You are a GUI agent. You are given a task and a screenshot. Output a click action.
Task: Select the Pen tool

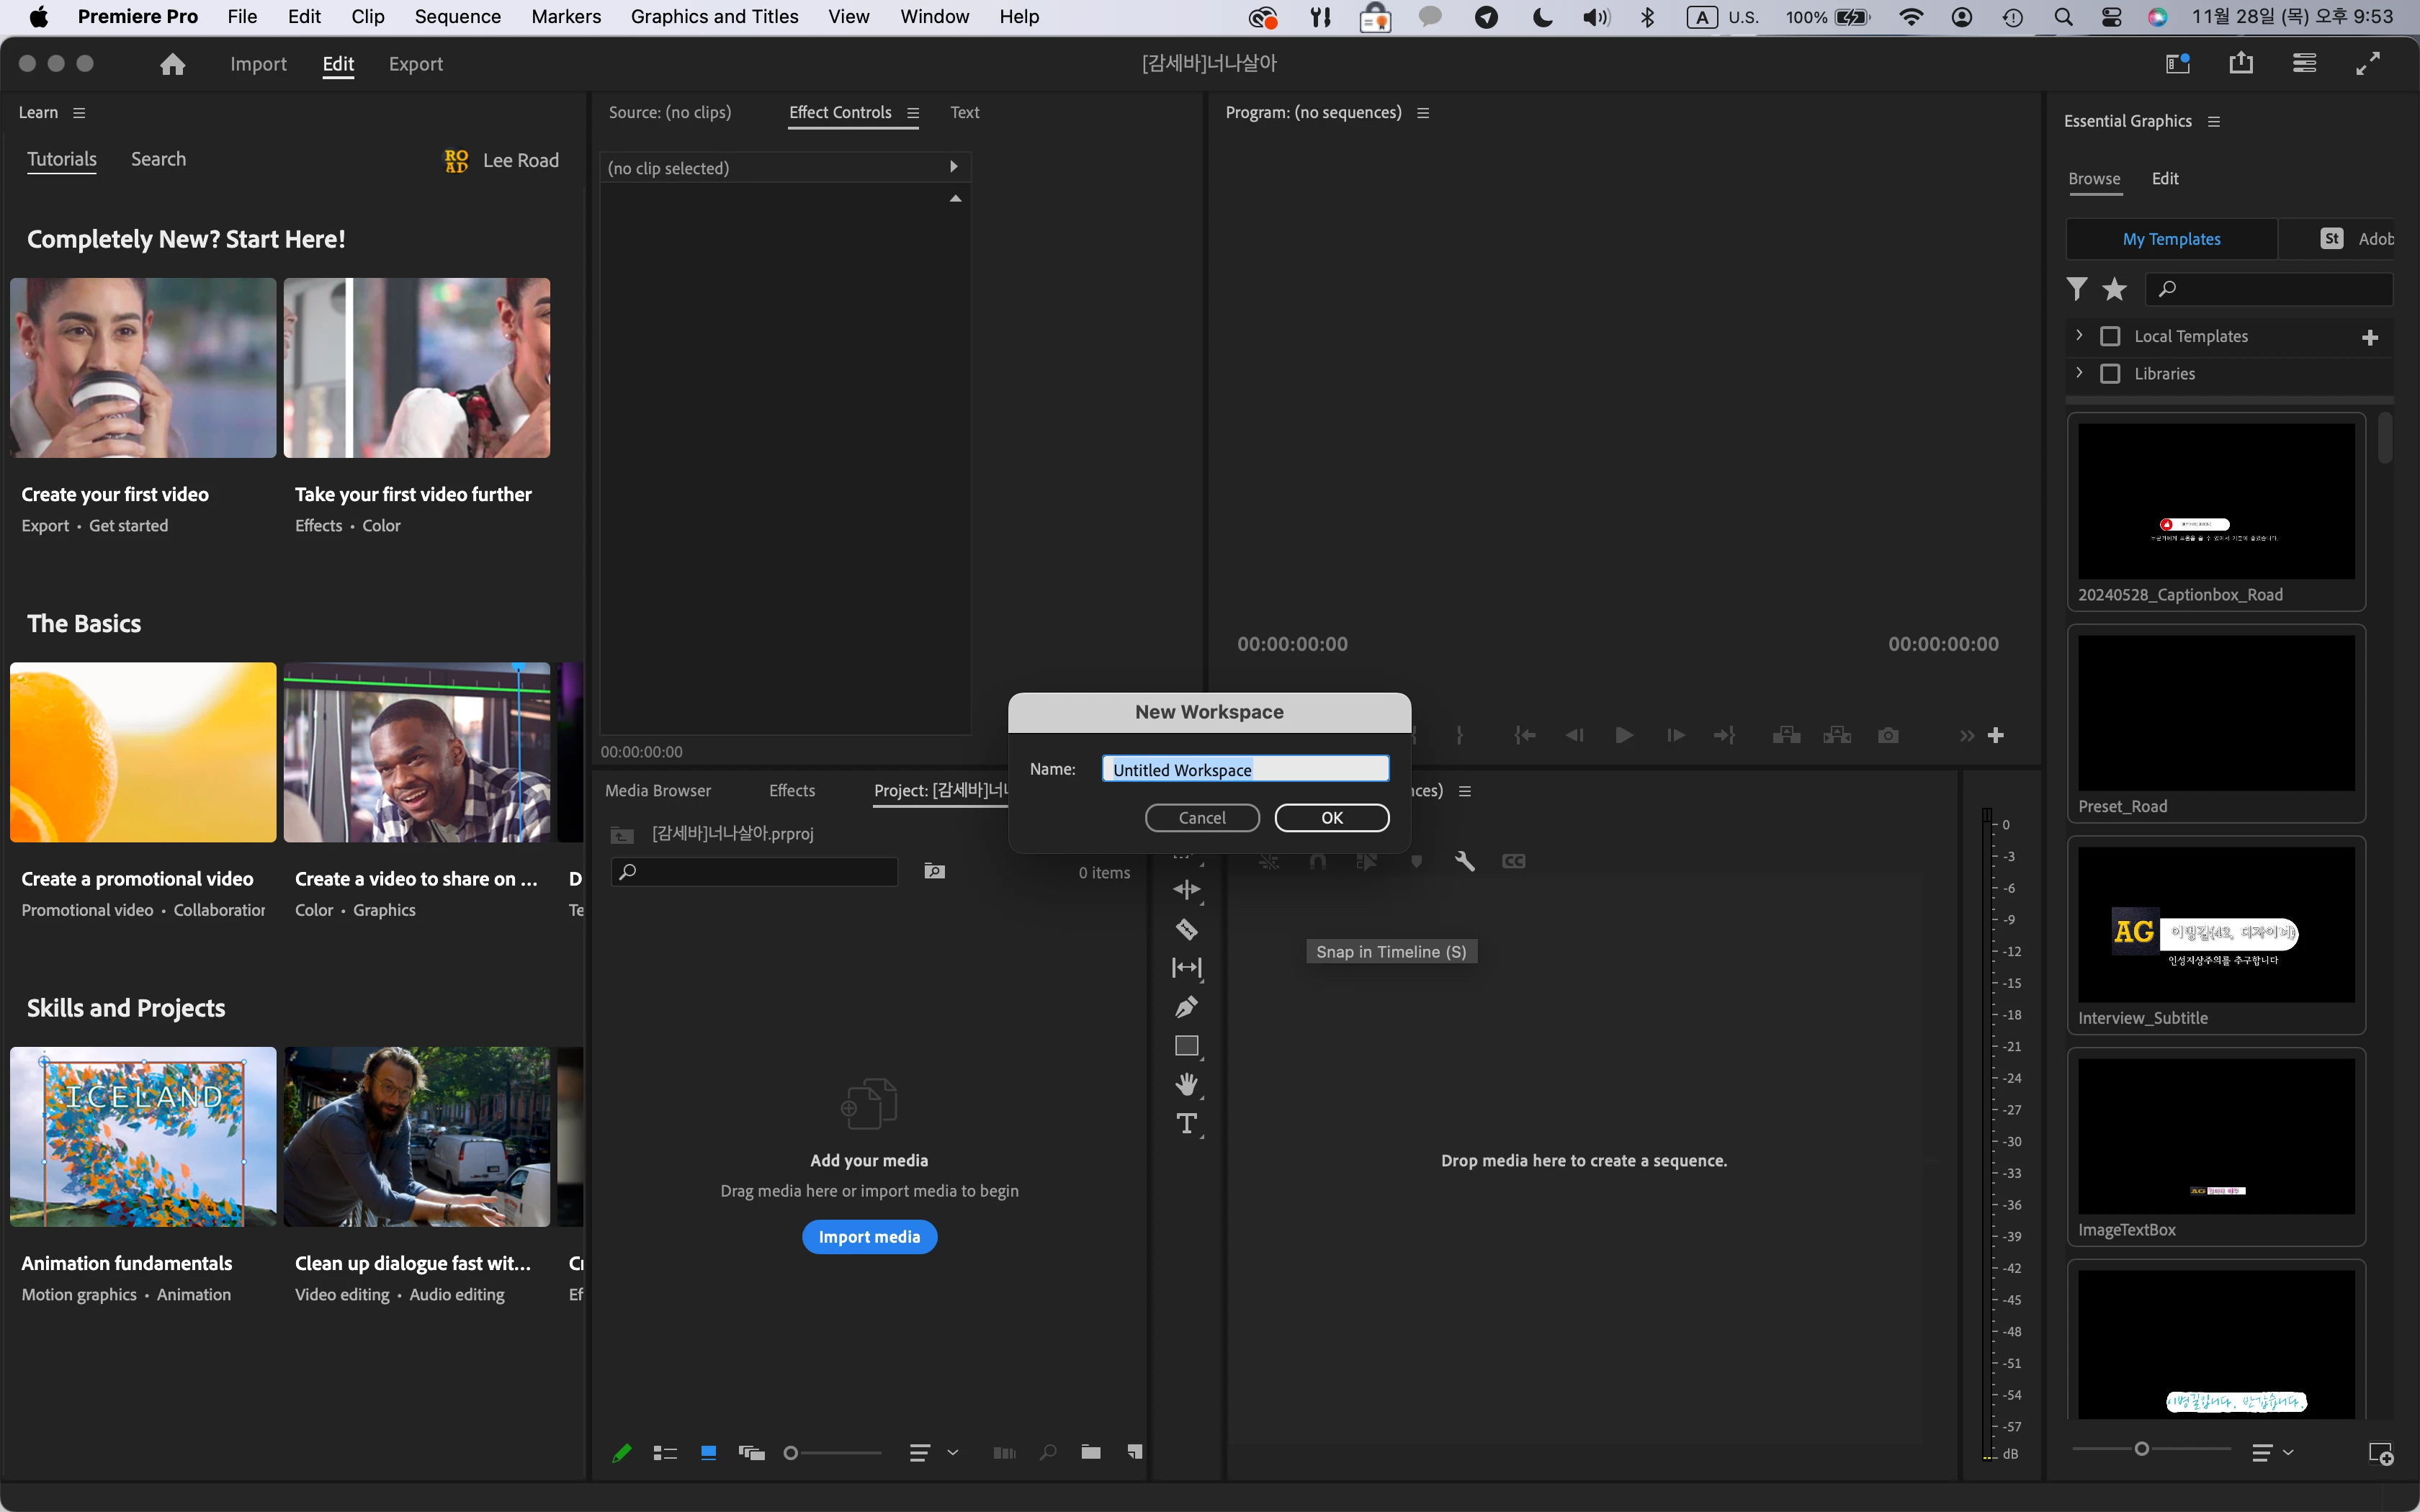click(1186, 1007)
